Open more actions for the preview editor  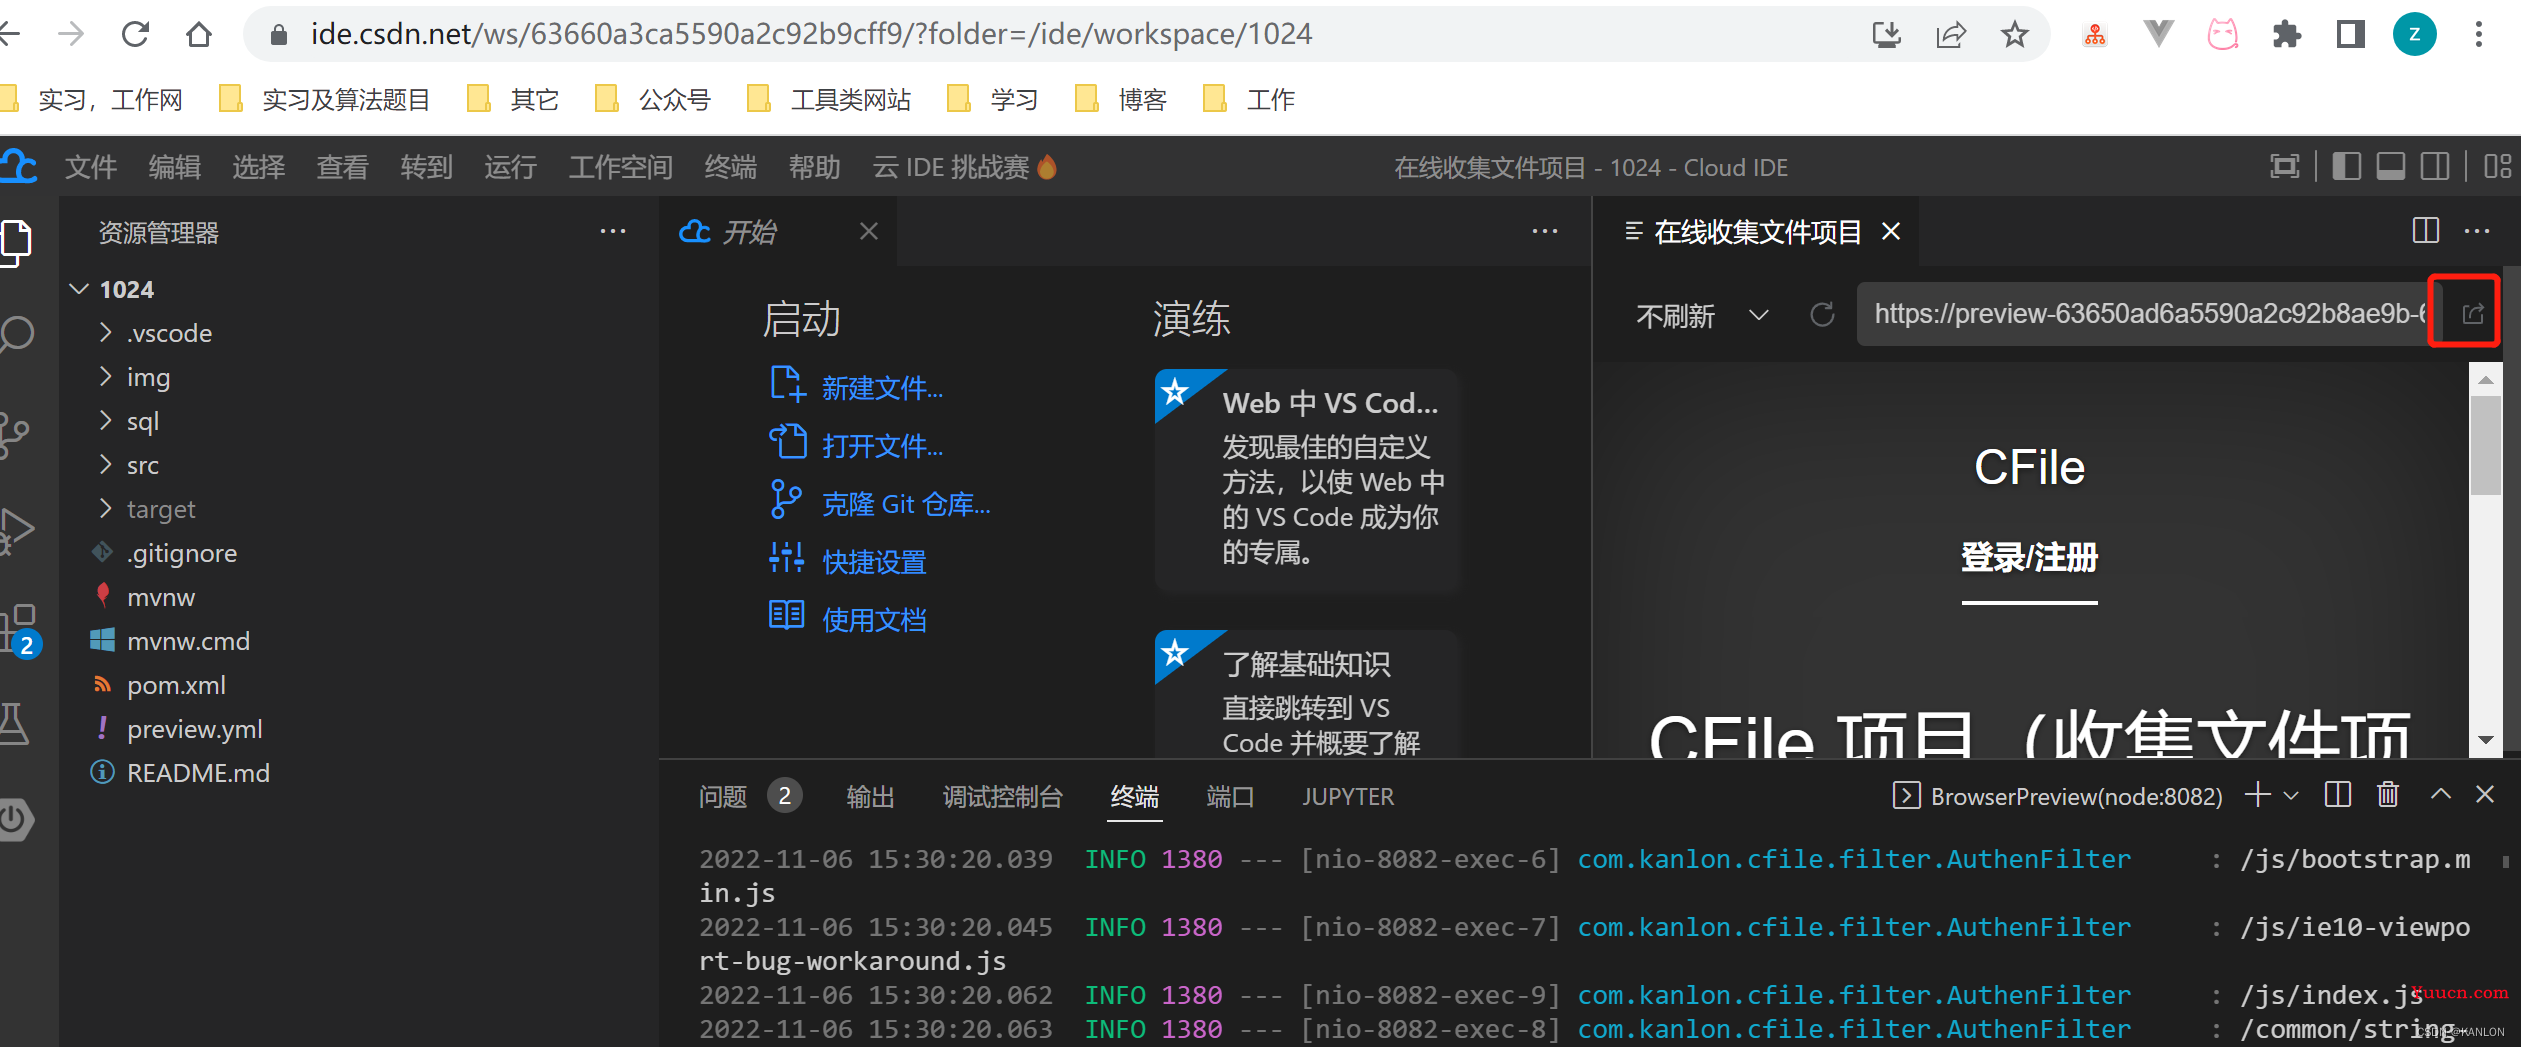click(x=2477, y=231)
